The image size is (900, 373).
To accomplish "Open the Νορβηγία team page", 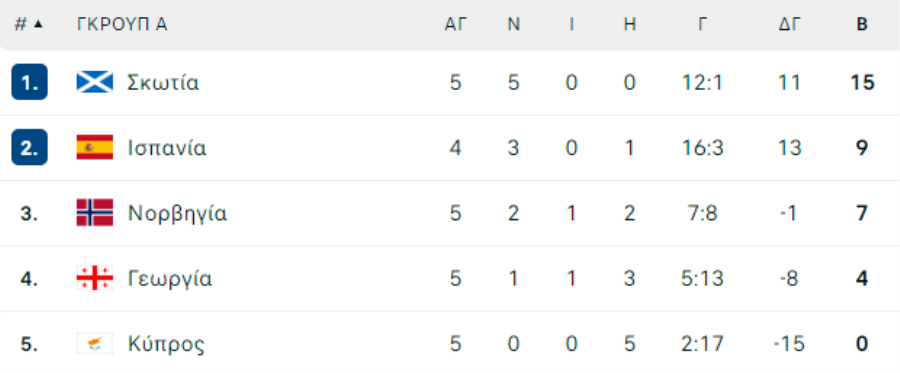I will click(177, 213).
